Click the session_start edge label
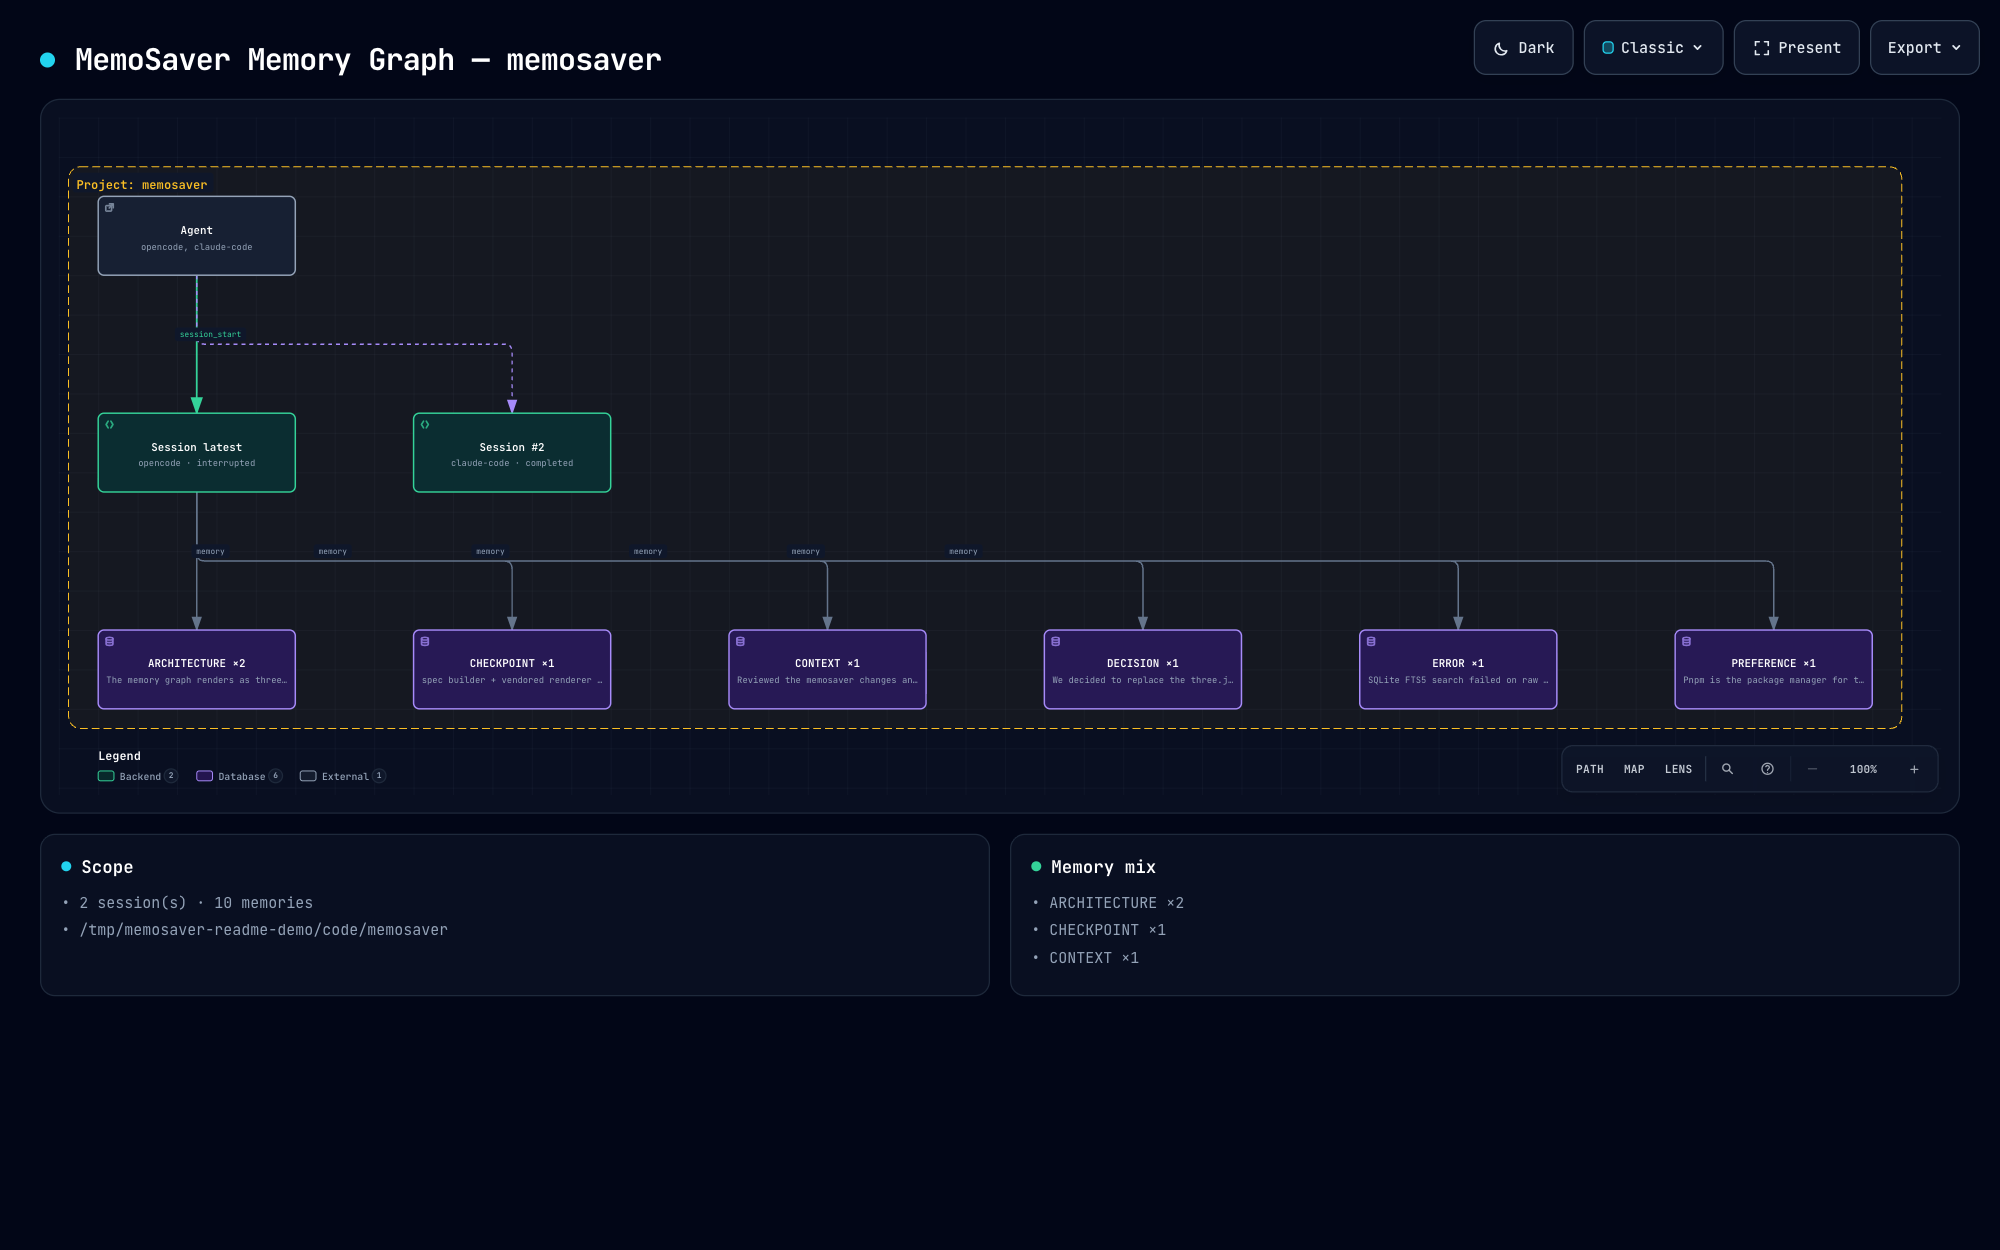 [210, 334]
